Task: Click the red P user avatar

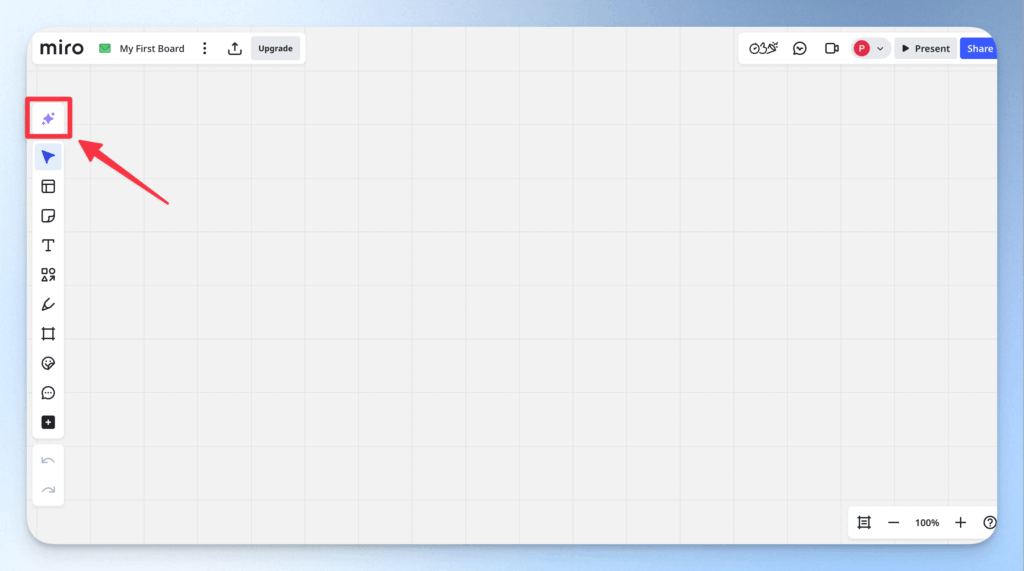Action: (861, 48)
